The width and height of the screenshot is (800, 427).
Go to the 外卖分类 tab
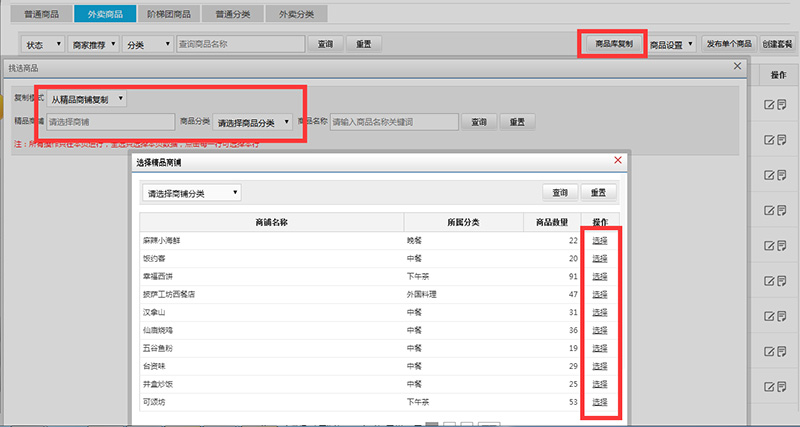pyautogui.click(x=296, y=14)
